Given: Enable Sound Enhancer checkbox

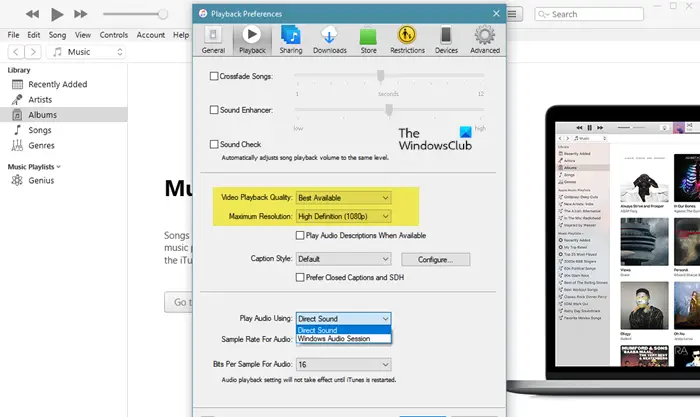Looking at the screenshot, I should tap(214, 110).
